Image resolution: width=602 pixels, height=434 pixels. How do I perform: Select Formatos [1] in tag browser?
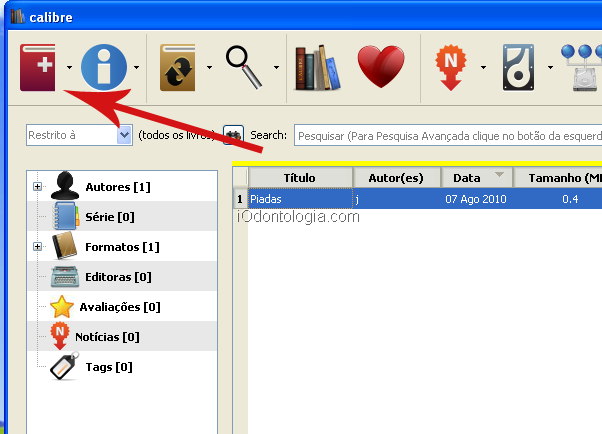click(122, 247)
